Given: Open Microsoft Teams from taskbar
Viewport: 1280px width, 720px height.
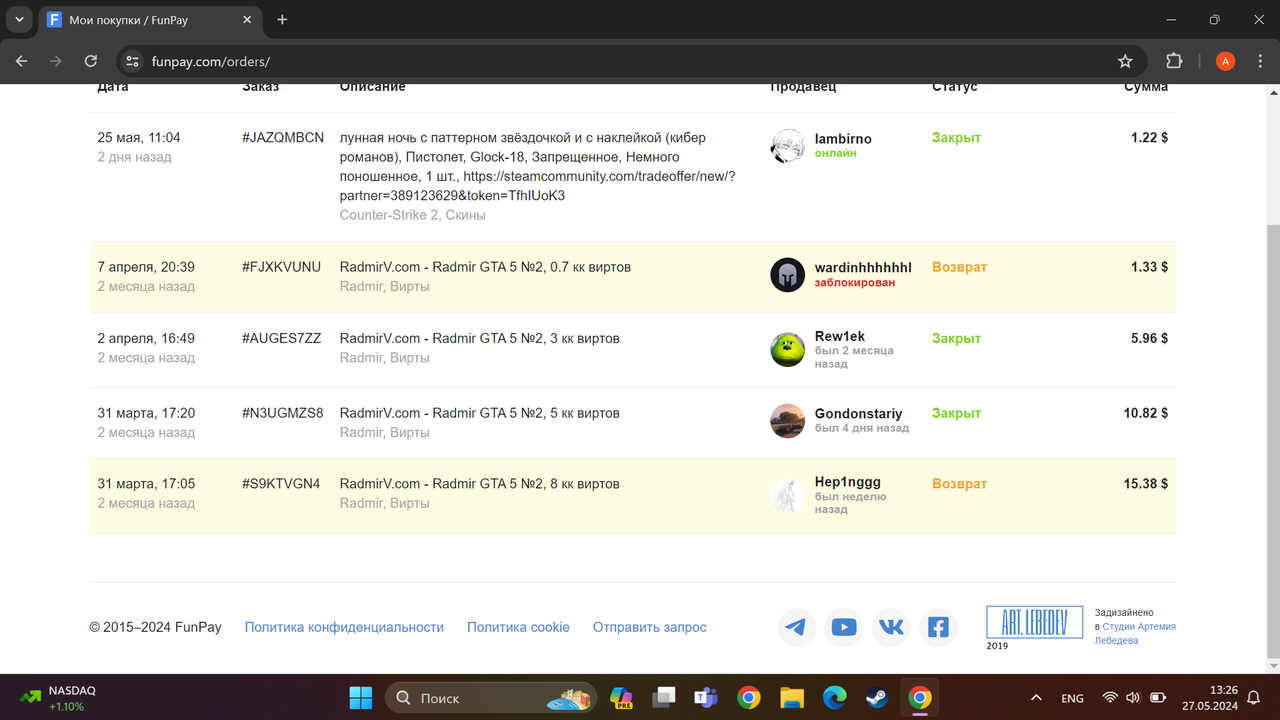Looking at the screenshot, I should pyautogui.click(x=706, y=698).
